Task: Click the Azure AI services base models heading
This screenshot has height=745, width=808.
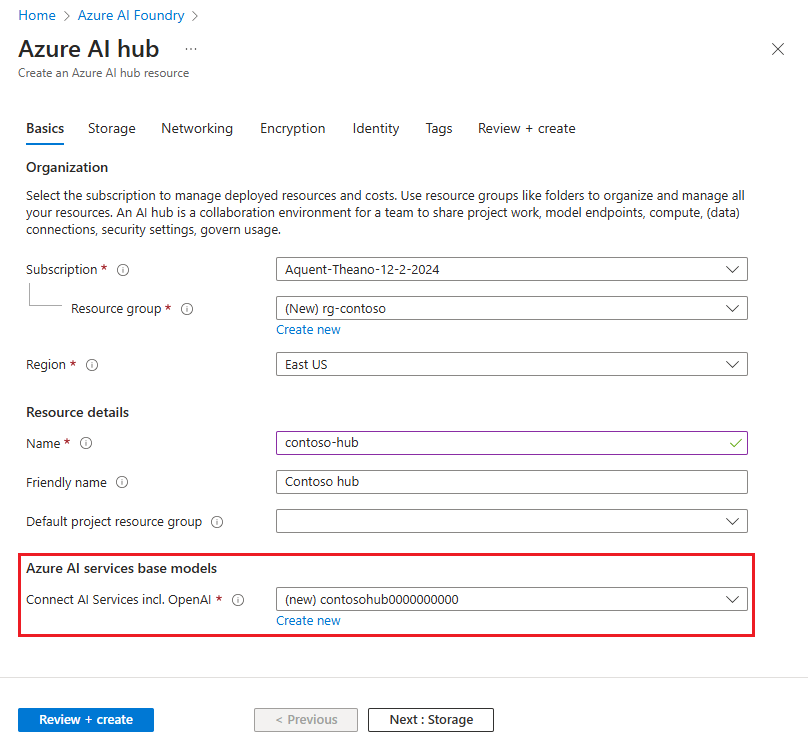Action: (x=122, y=569)
